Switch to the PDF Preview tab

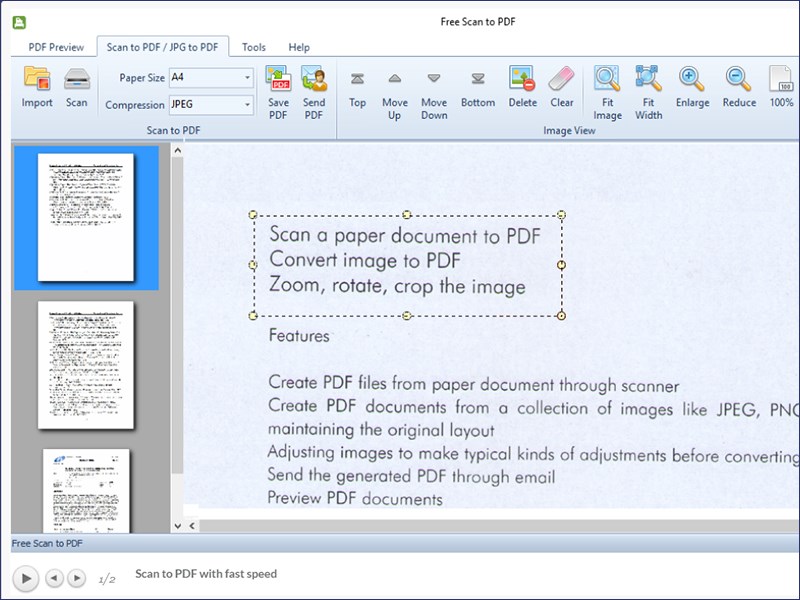click(x=54, y=47)
